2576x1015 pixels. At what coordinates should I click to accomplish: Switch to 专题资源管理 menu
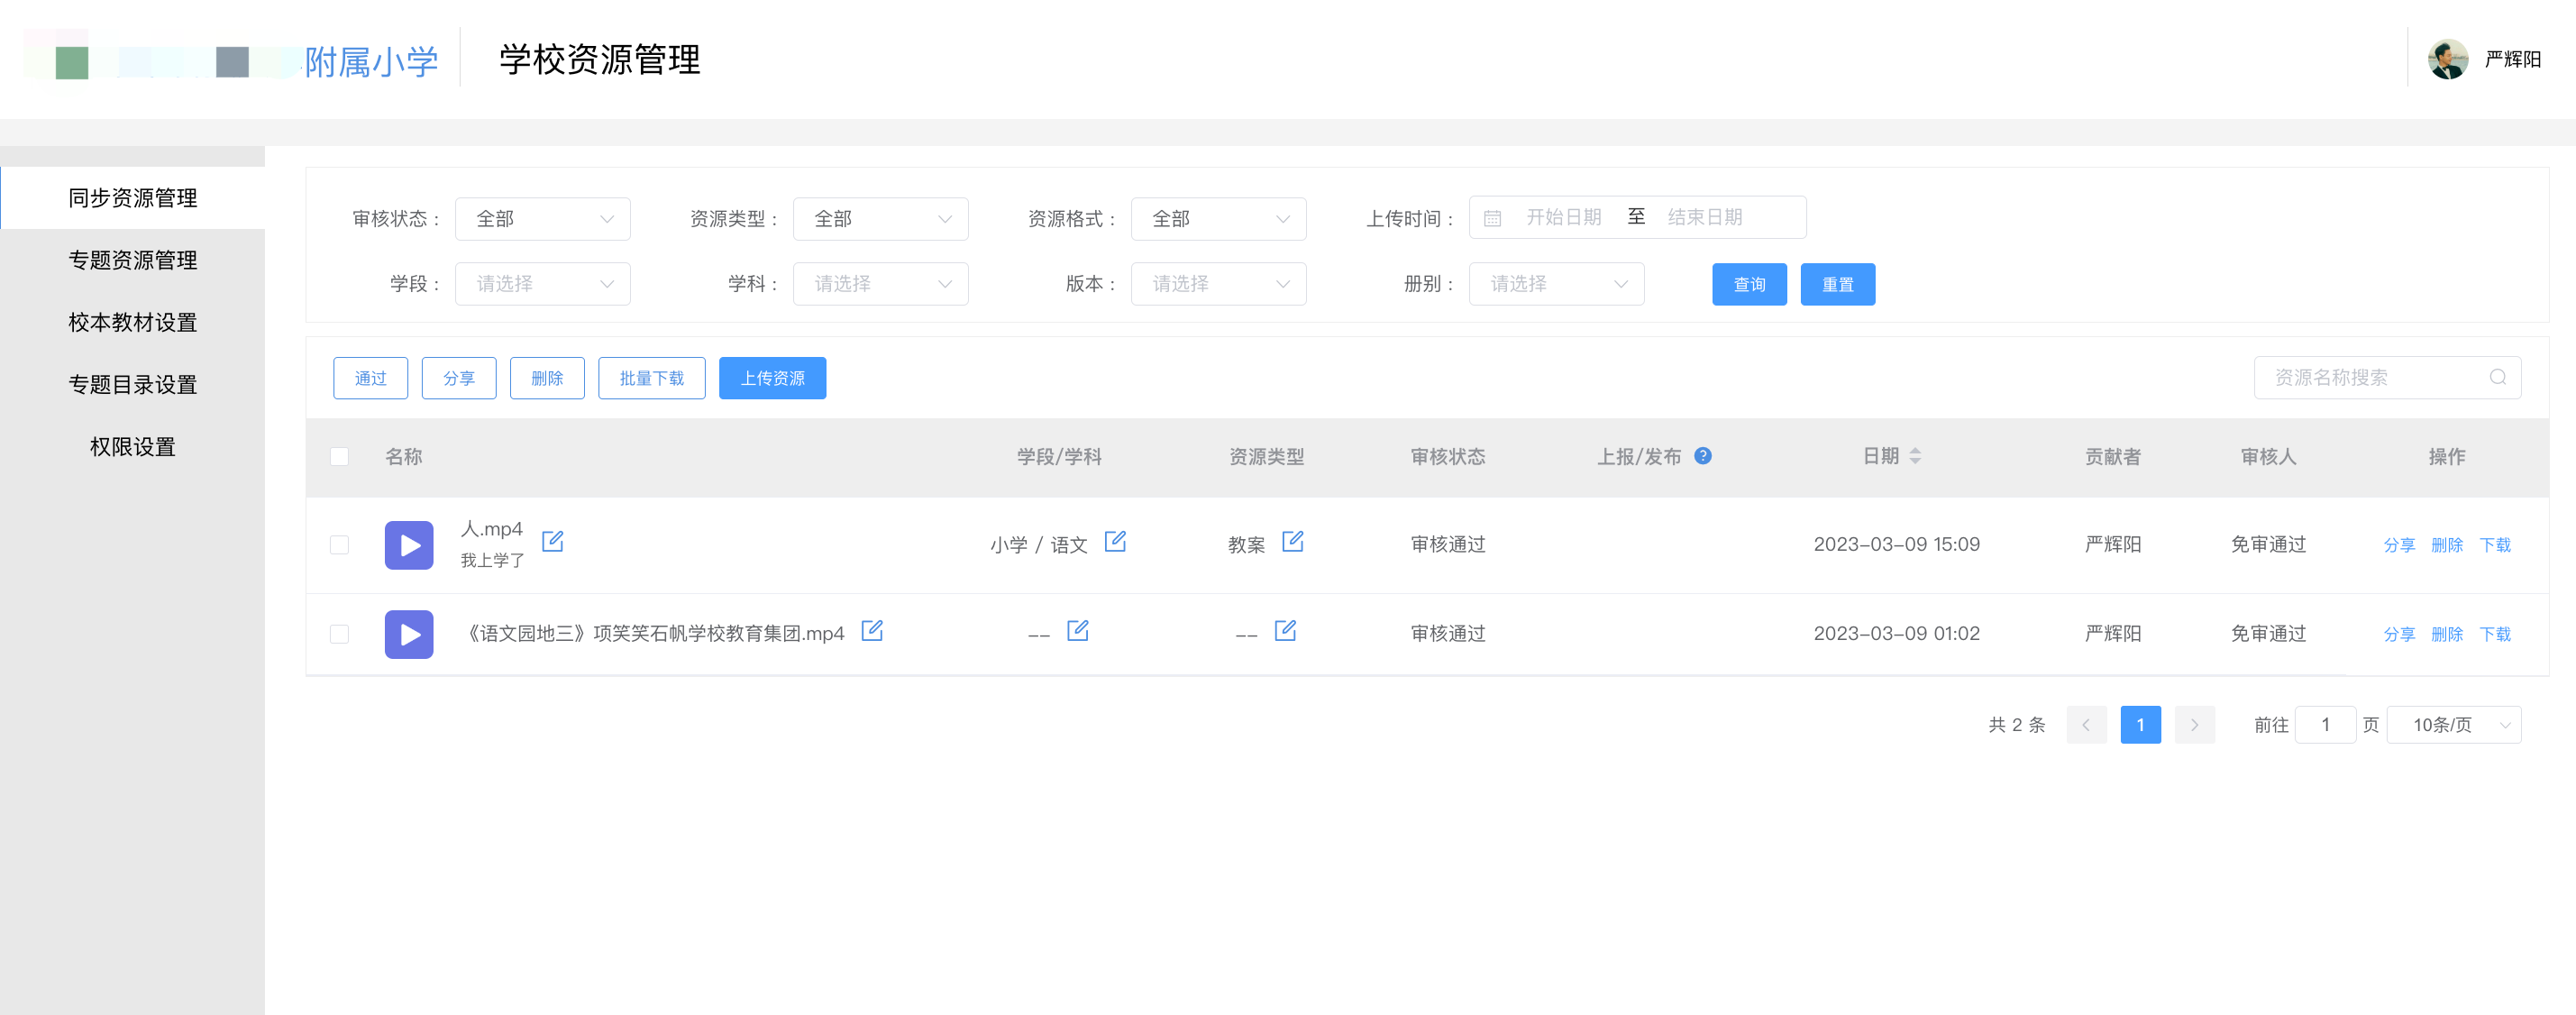click(133, 260)
